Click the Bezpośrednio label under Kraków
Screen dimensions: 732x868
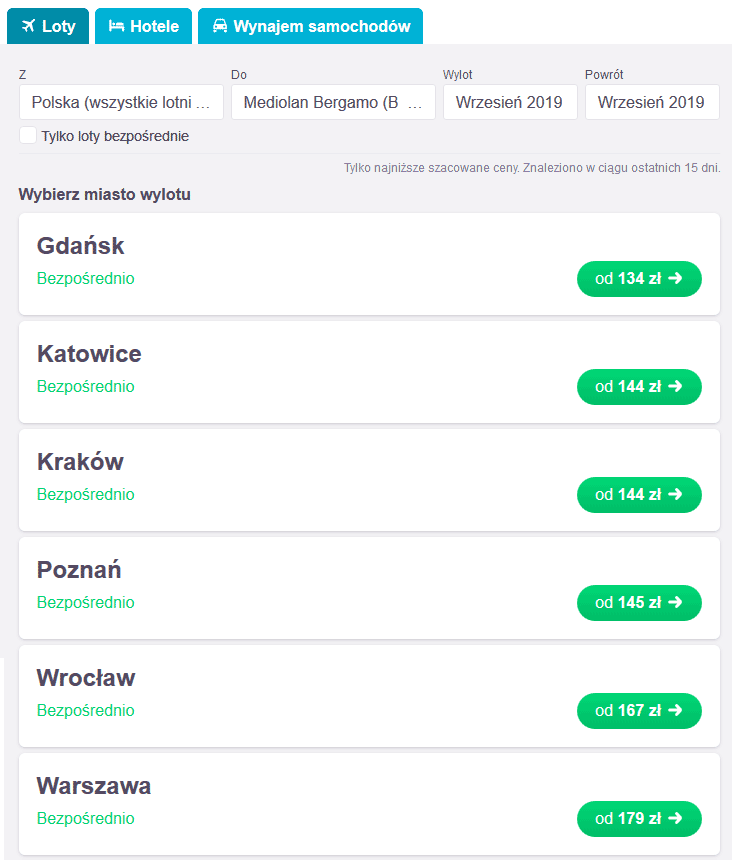click(x=86, y=494)
